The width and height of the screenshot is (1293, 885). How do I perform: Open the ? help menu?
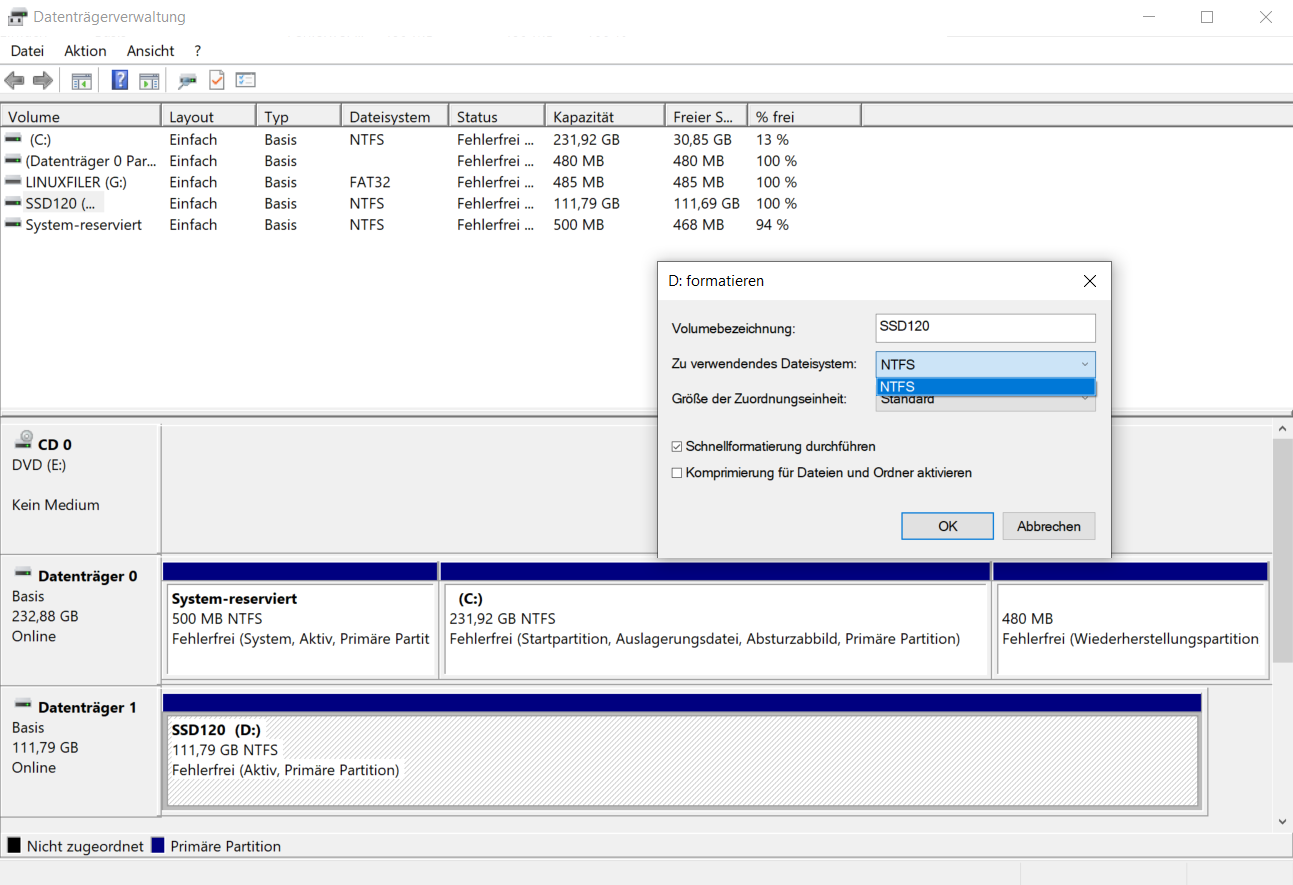click(197, 51)
